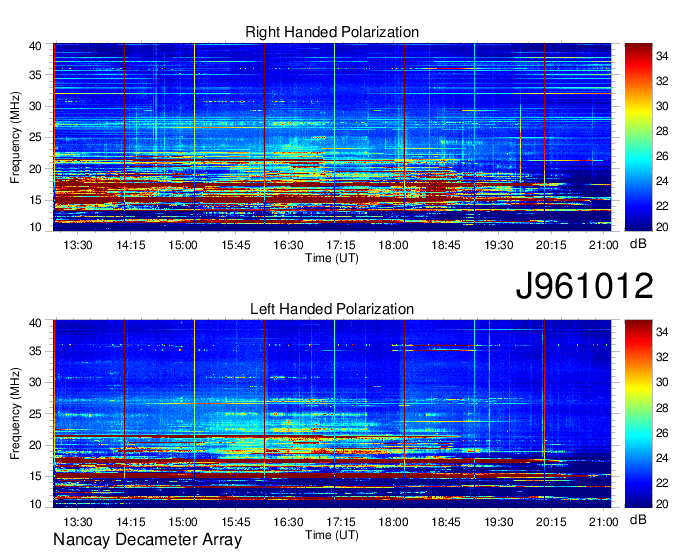Click "30" frequency tick of Right Handed plot
Screen dimensions: 680x552
35,106
